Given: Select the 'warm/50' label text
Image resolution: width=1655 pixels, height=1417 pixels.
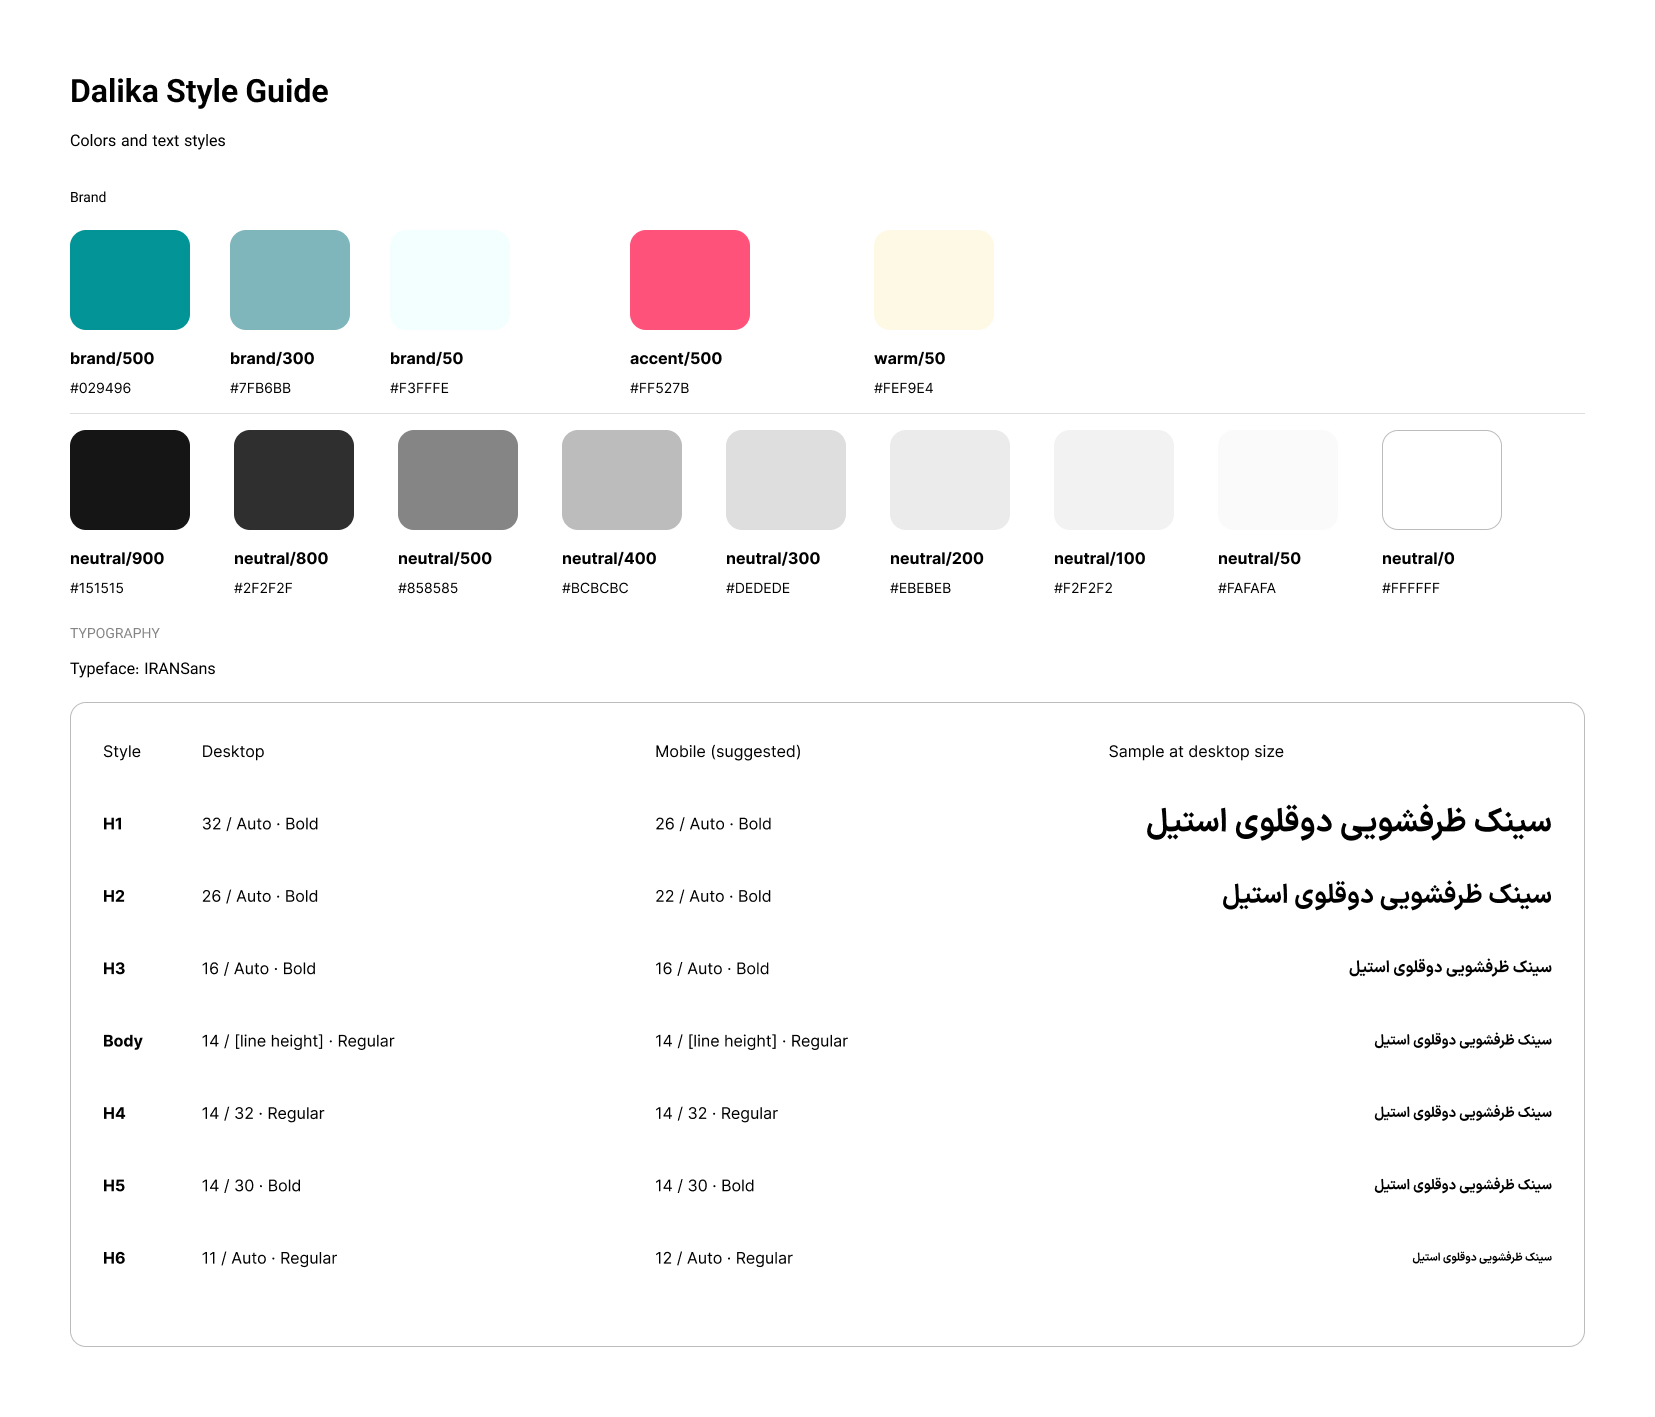Looking at the screenshot, I should click(910, 358).
